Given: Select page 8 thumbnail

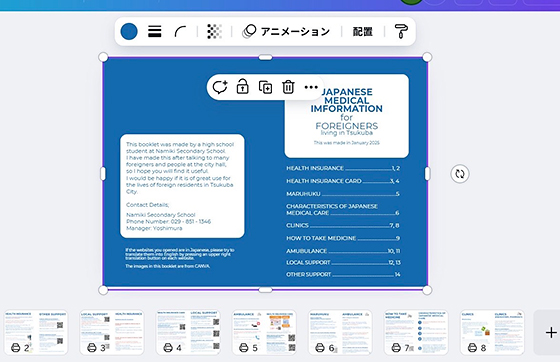Looking at the screenshot, I should tap(492, 332).
